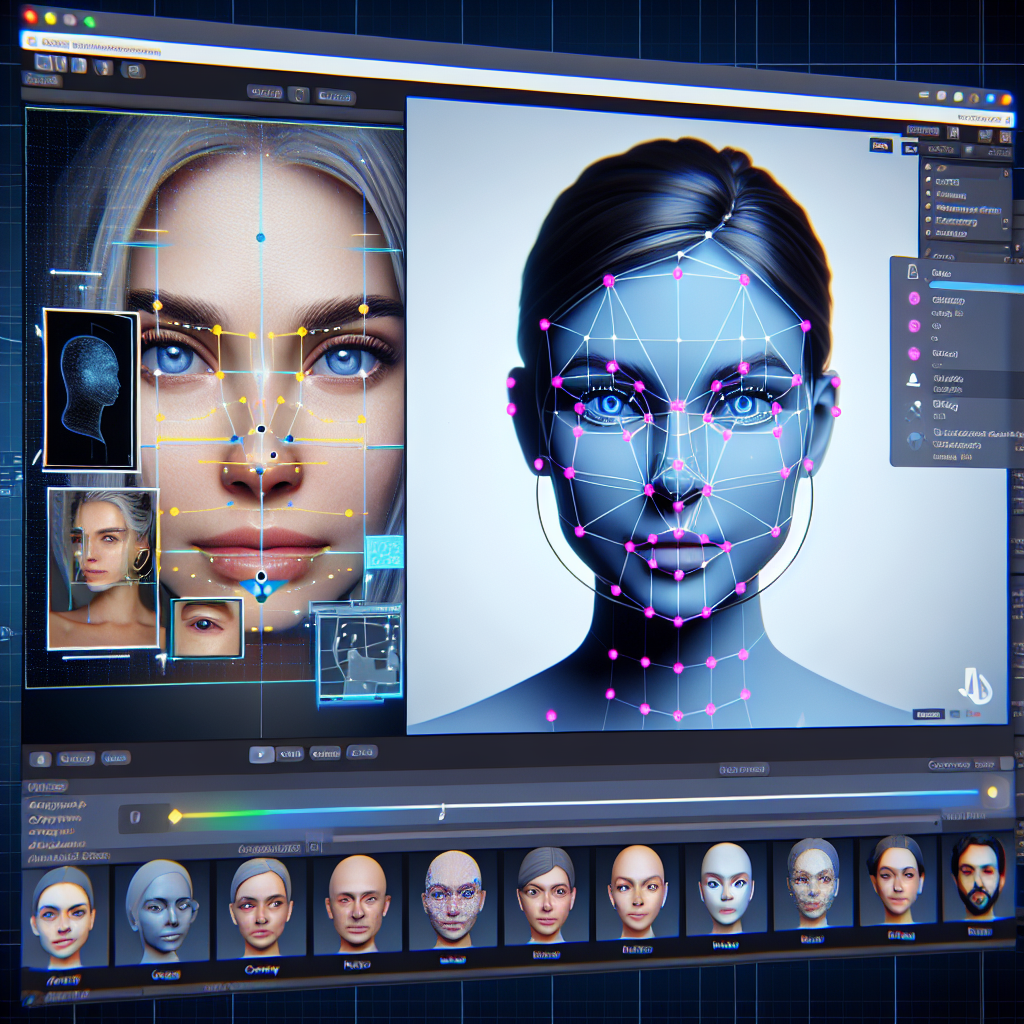Toggle the small checkbox below the timeline track
This screenshot has width=1024, height=1024.
(x=314, y=847)
